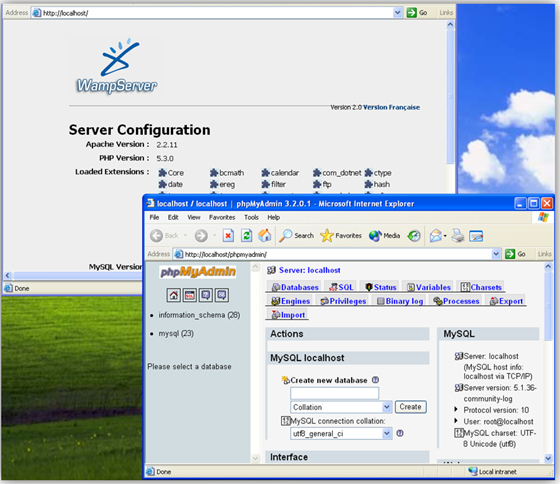This screenshot has width=560, height=484.
Task: Open the Mail icon dropdown arrow
Action: point(445,236)
